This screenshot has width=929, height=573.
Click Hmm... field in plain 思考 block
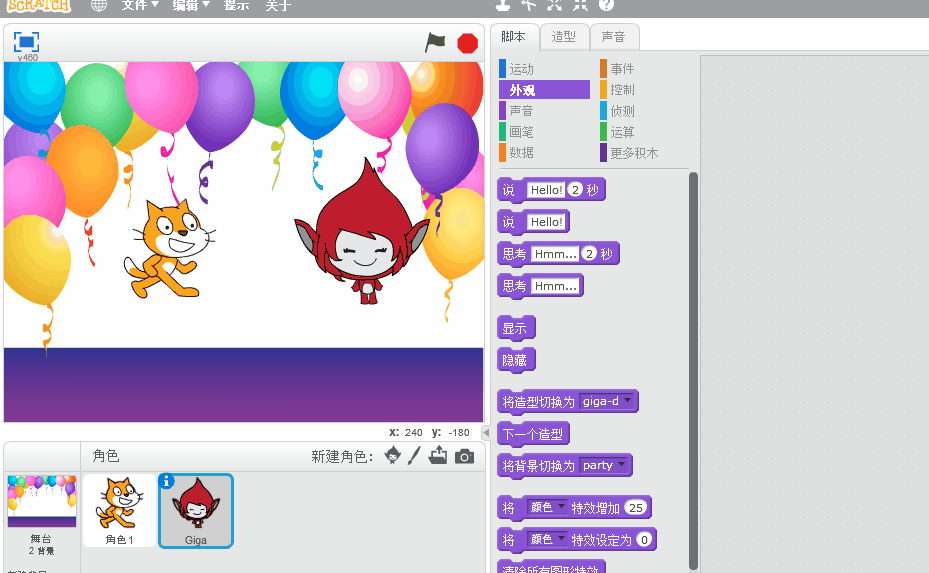click(x=555, y=286)
